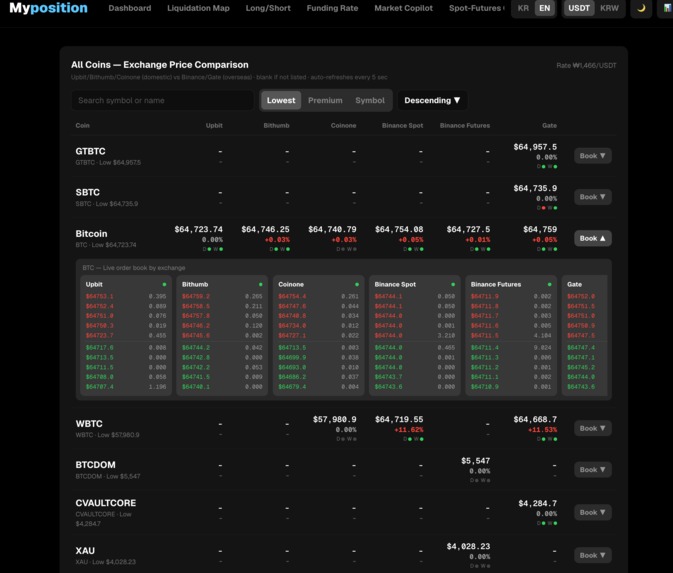
Task: Expand the SBTC order book
Action: (x=592, y=197)
